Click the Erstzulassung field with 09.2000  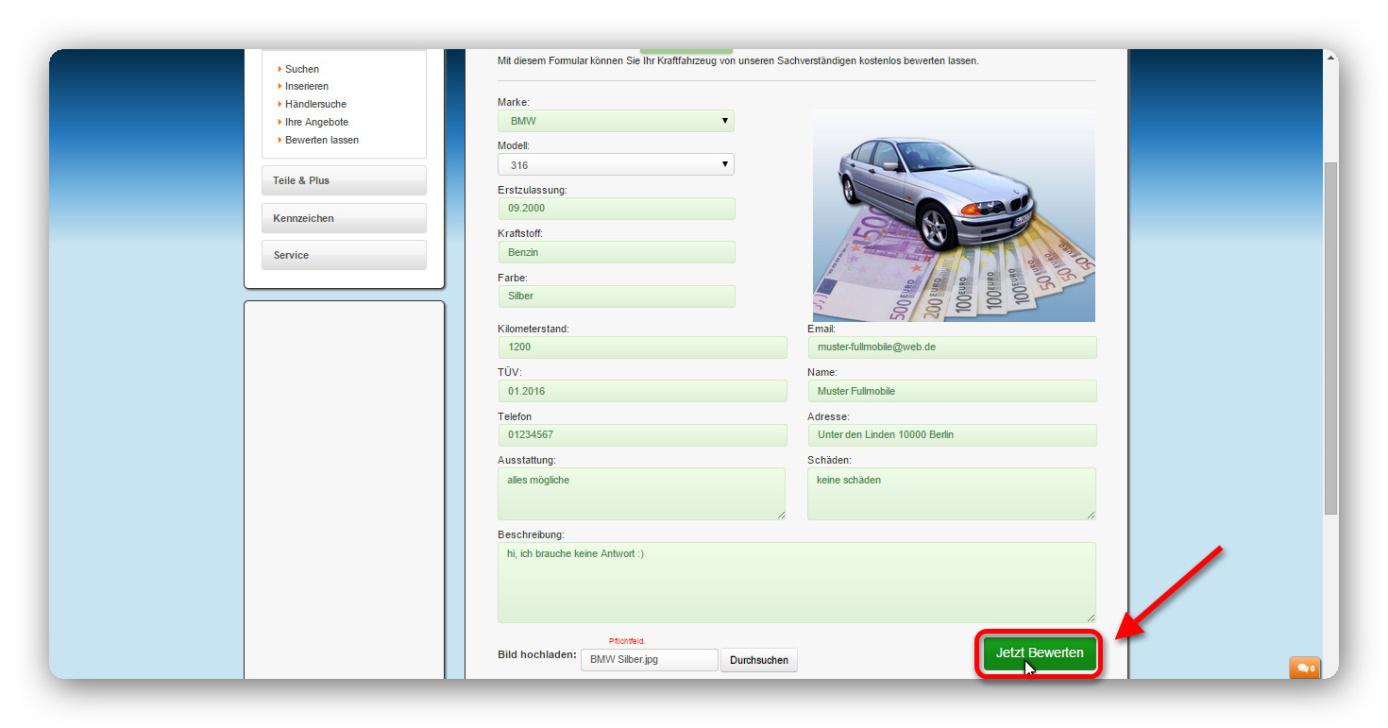(616, 209)
